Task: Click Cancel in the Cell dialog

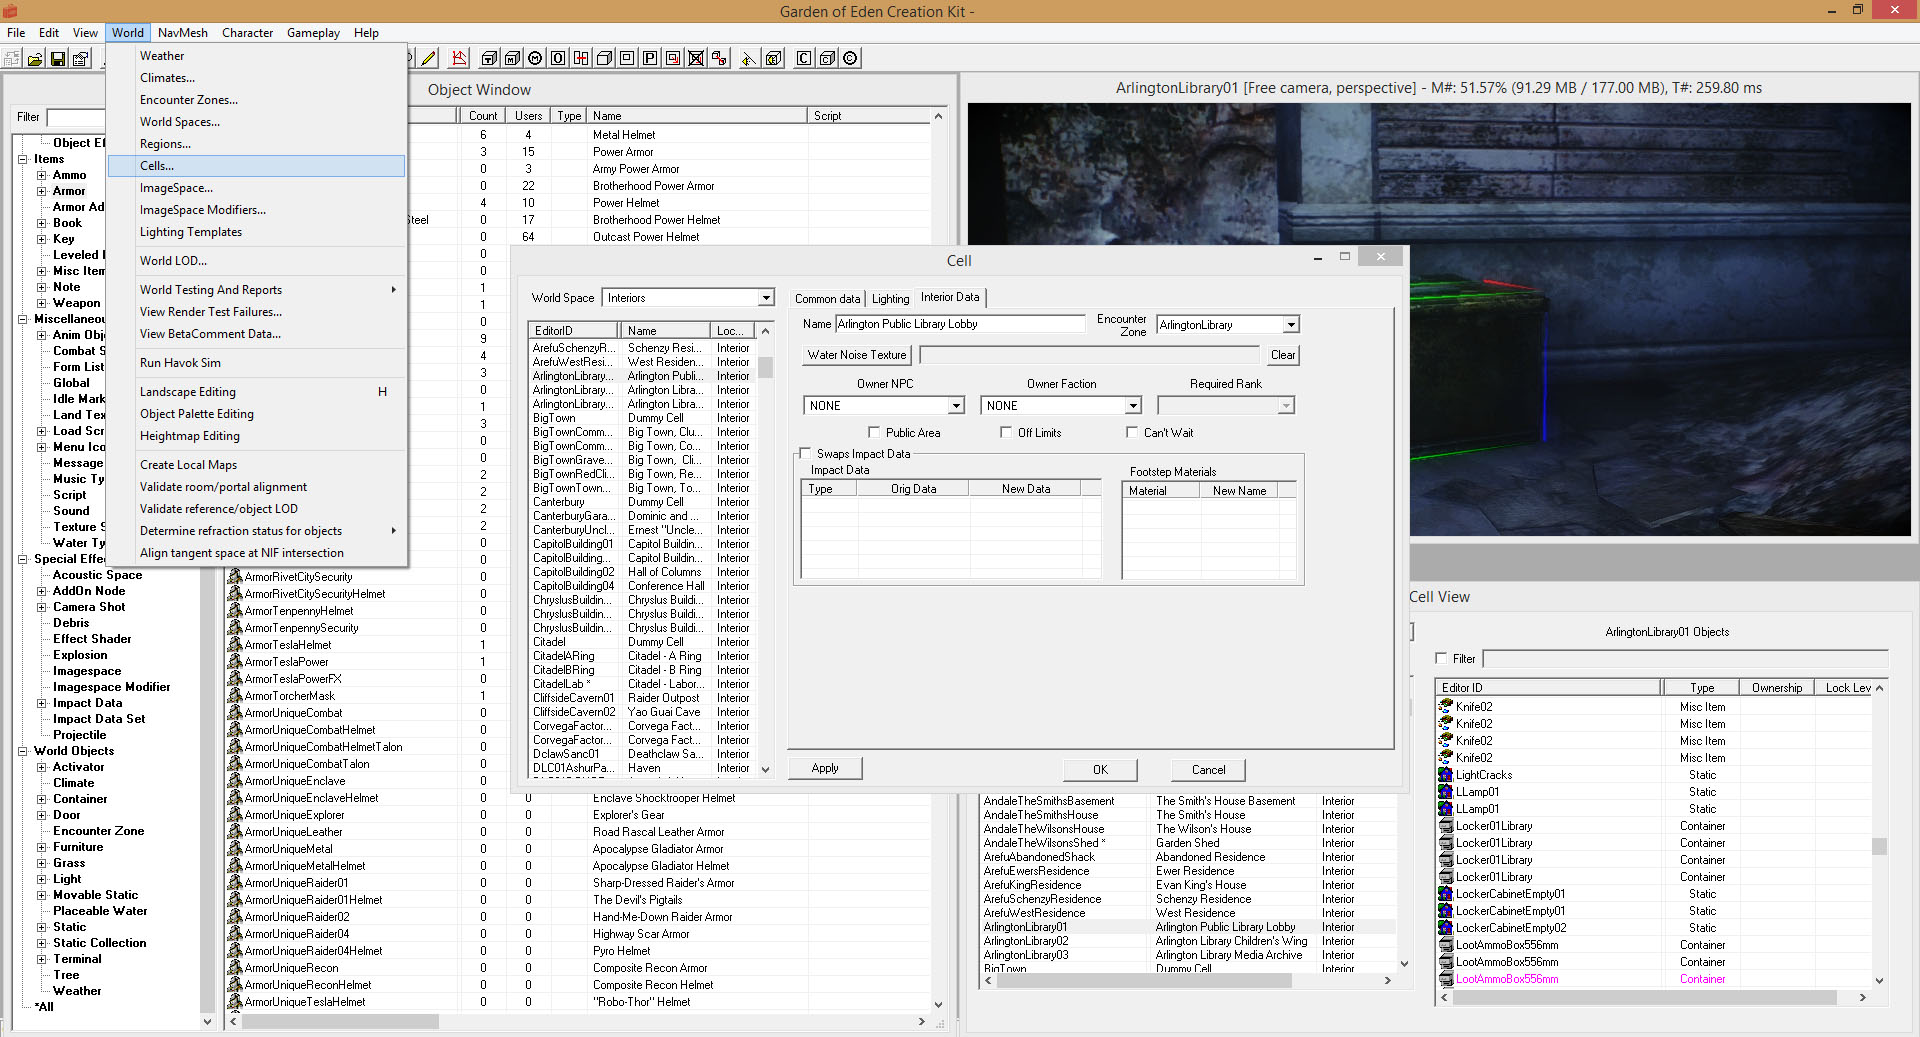Action: point(1208,769)
